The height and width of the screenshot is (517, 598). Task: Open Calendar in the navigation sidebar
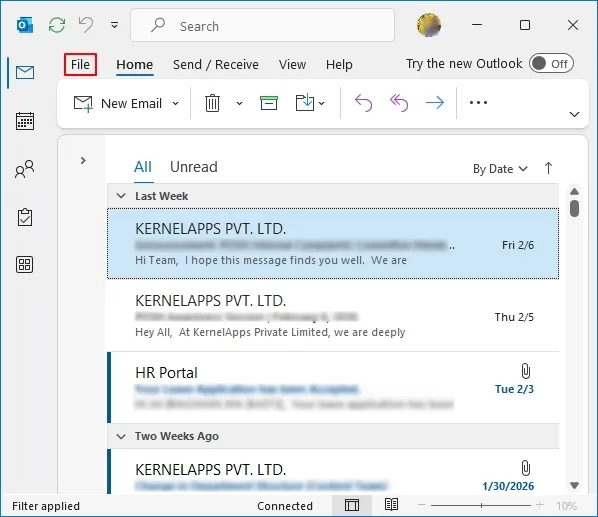[25, 121]
